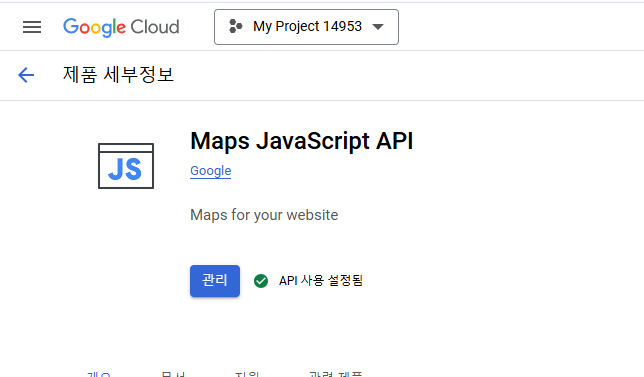Click the 'API 사용 설정됨' status text
This screenshot has height=377, width=644.
pyautogui.click(x=321, y=281)
